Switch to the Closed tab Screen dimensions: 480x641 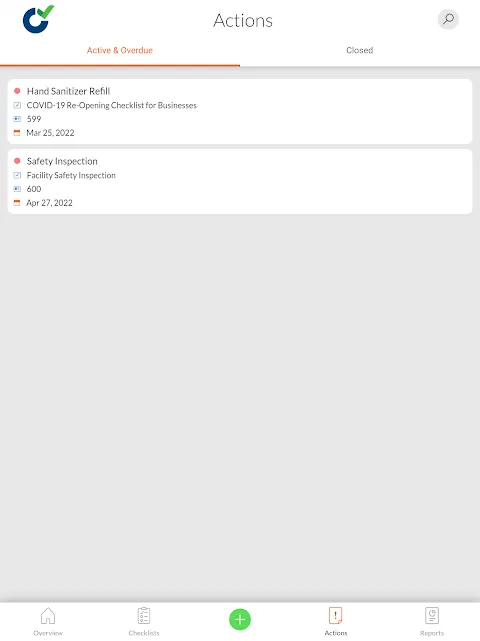[360, 50]
